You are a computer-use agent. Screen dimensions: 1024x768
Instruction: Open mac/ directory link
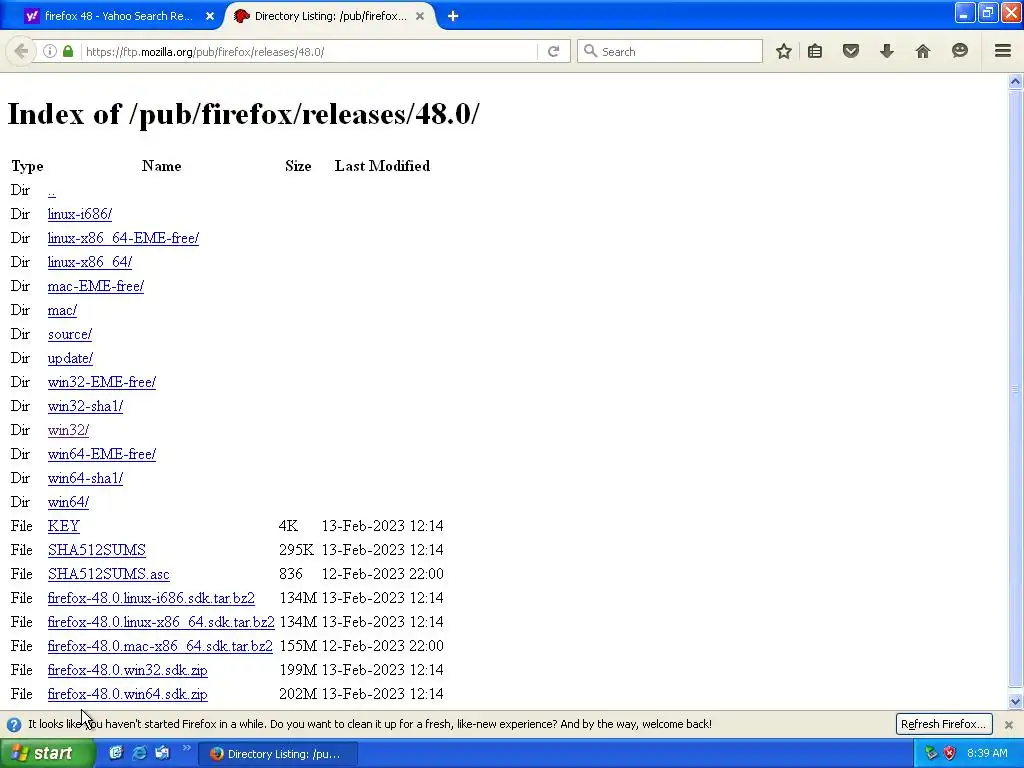click(62, 310)
